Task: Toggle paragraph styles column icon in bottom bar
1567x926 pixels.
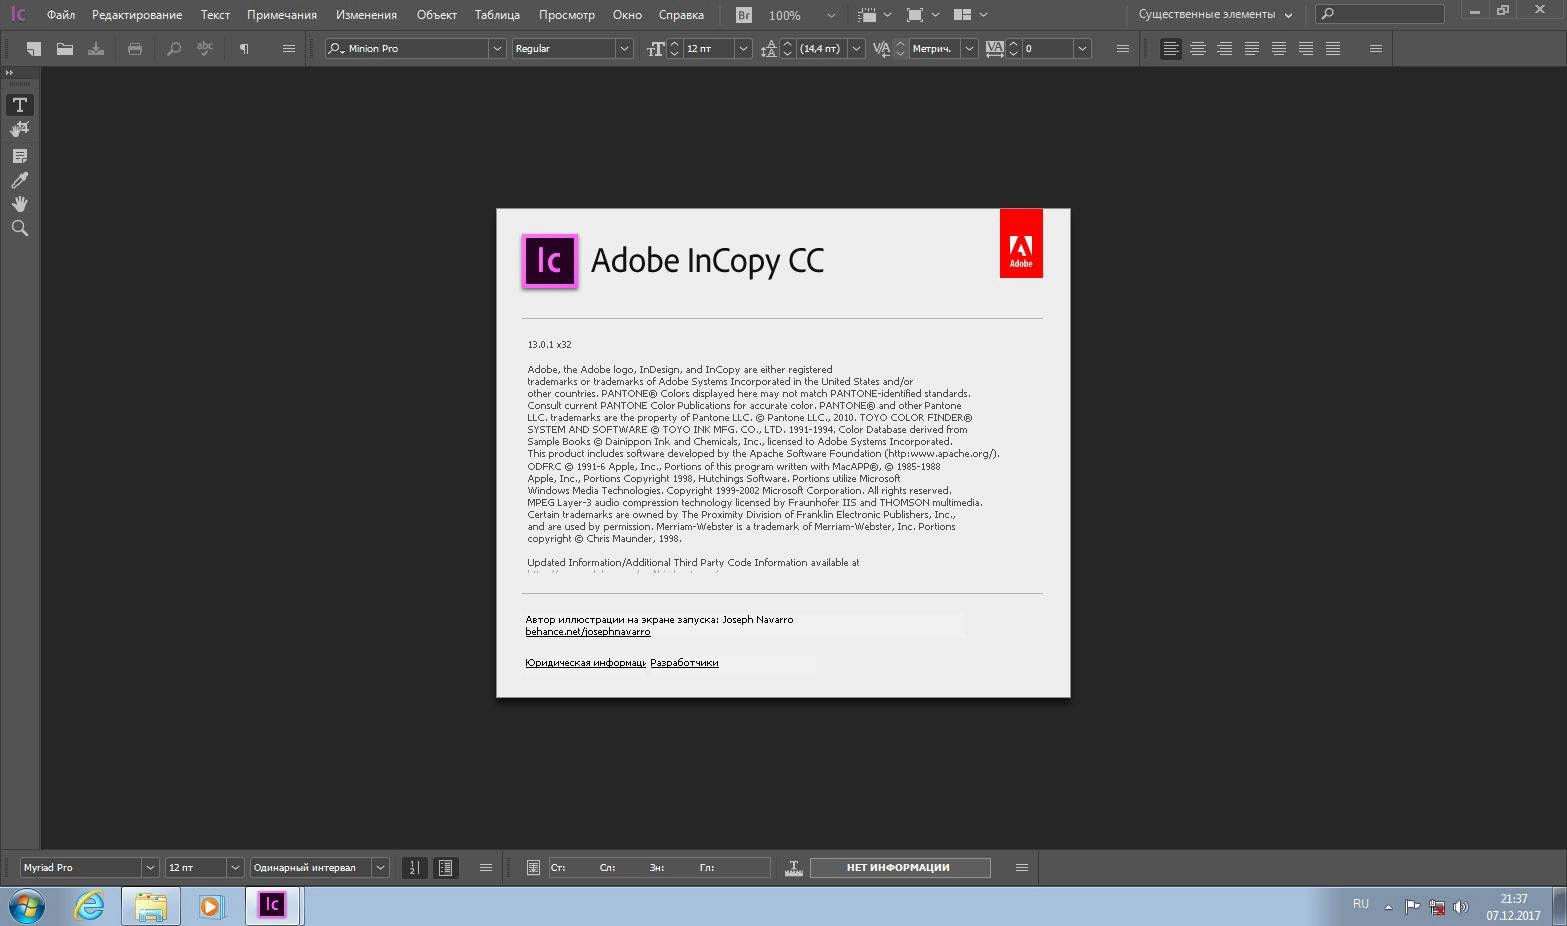Action: tap(446, 867)
